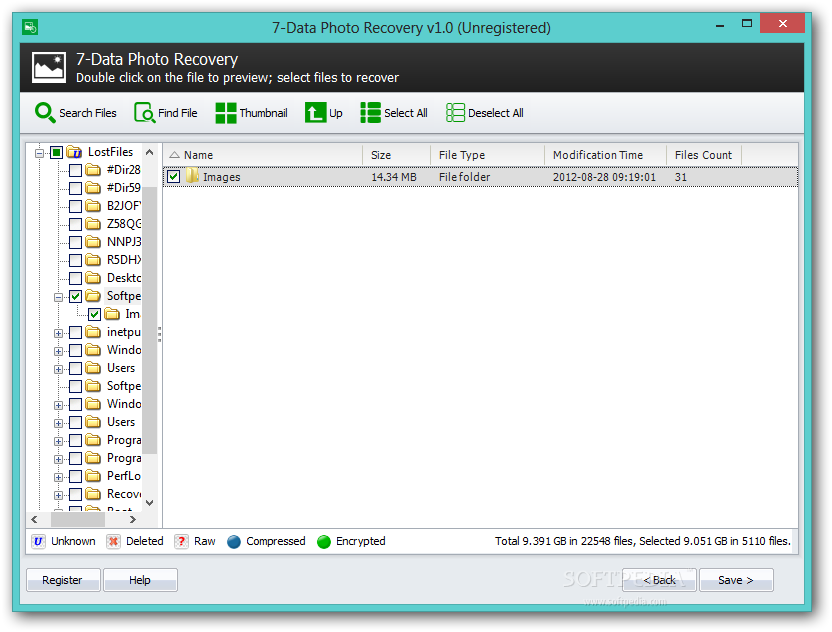Click the File folder type cell
Screen dimensions: 832x632
[464, 177]
